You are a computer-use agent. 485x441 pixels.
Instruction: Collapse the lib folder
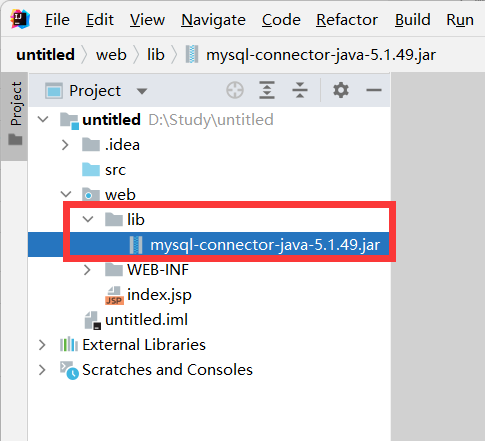[x=88, y=219]
